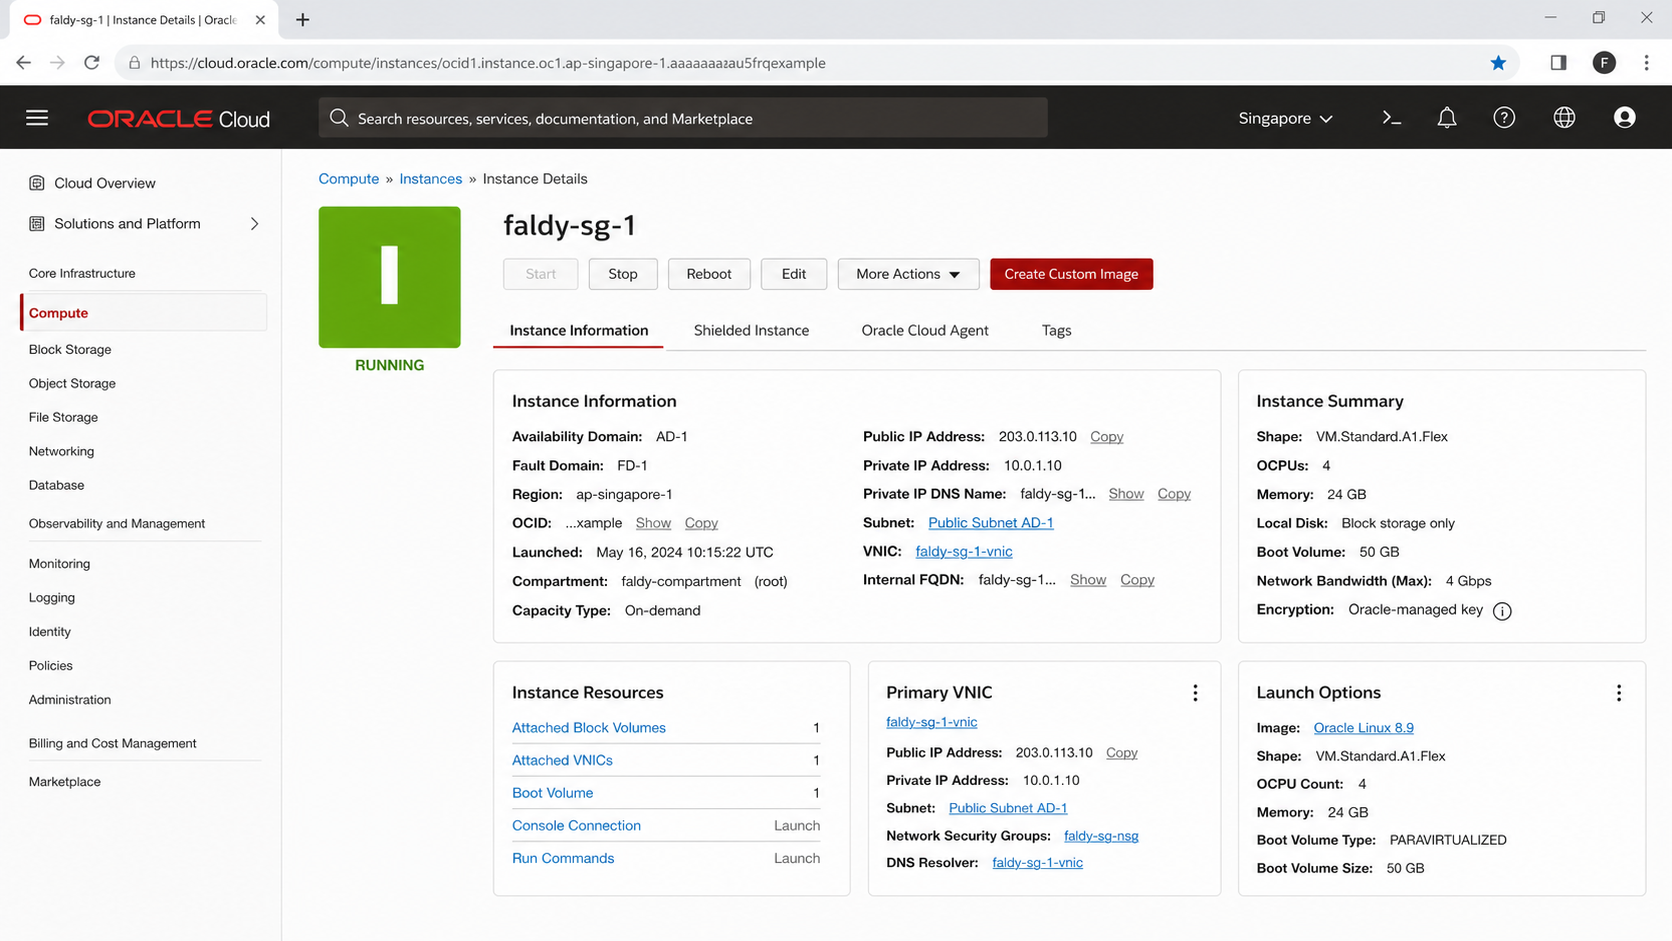This screenshot has width=1672, height=941.
Task: Click the Stop button
Action: (x=623, y=274)
